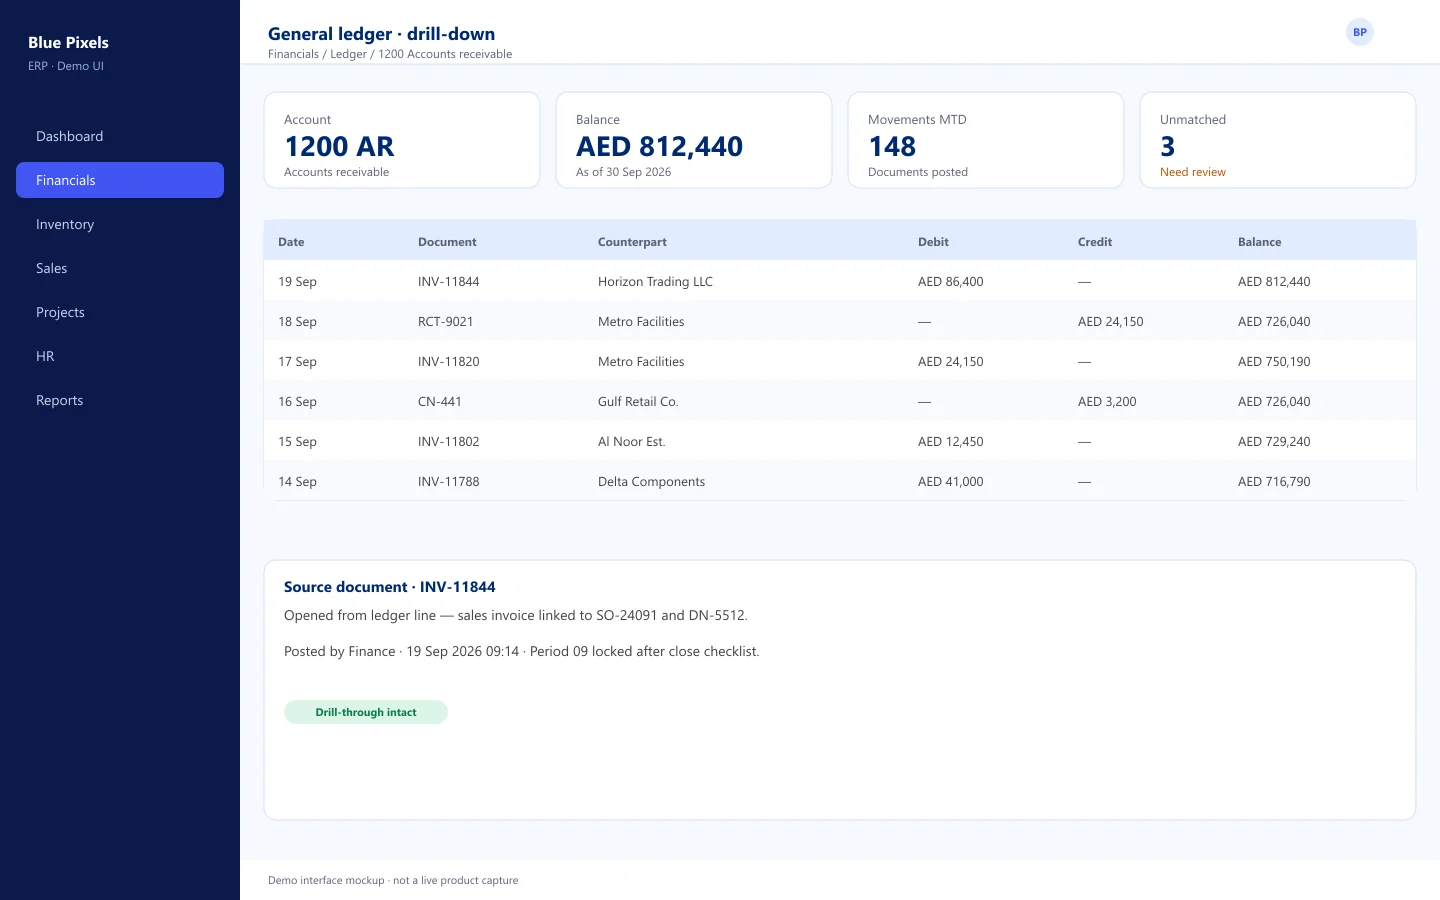Click the Source document · INV-11844 heading
This screenshot has height=900, width=1440.
tap(389, 587)
